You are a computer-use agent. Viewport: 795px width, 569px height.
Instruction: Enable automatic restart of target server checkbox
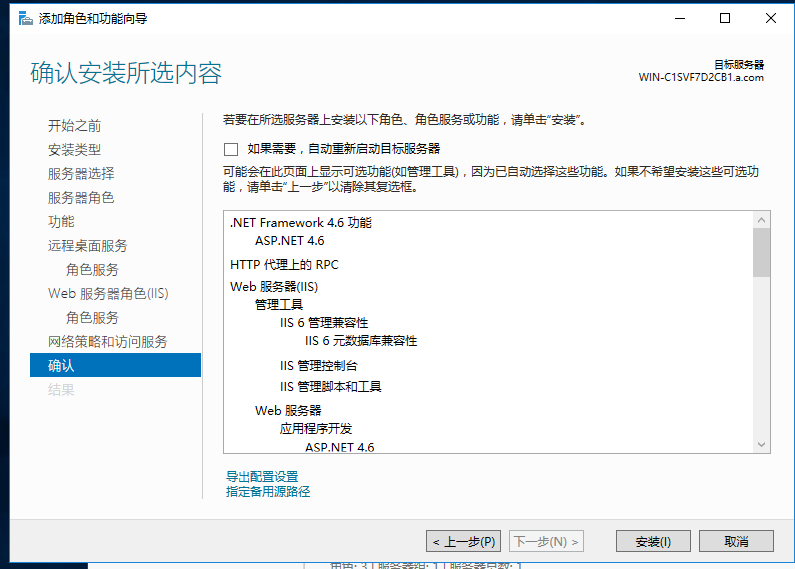(x=231, y=149)
